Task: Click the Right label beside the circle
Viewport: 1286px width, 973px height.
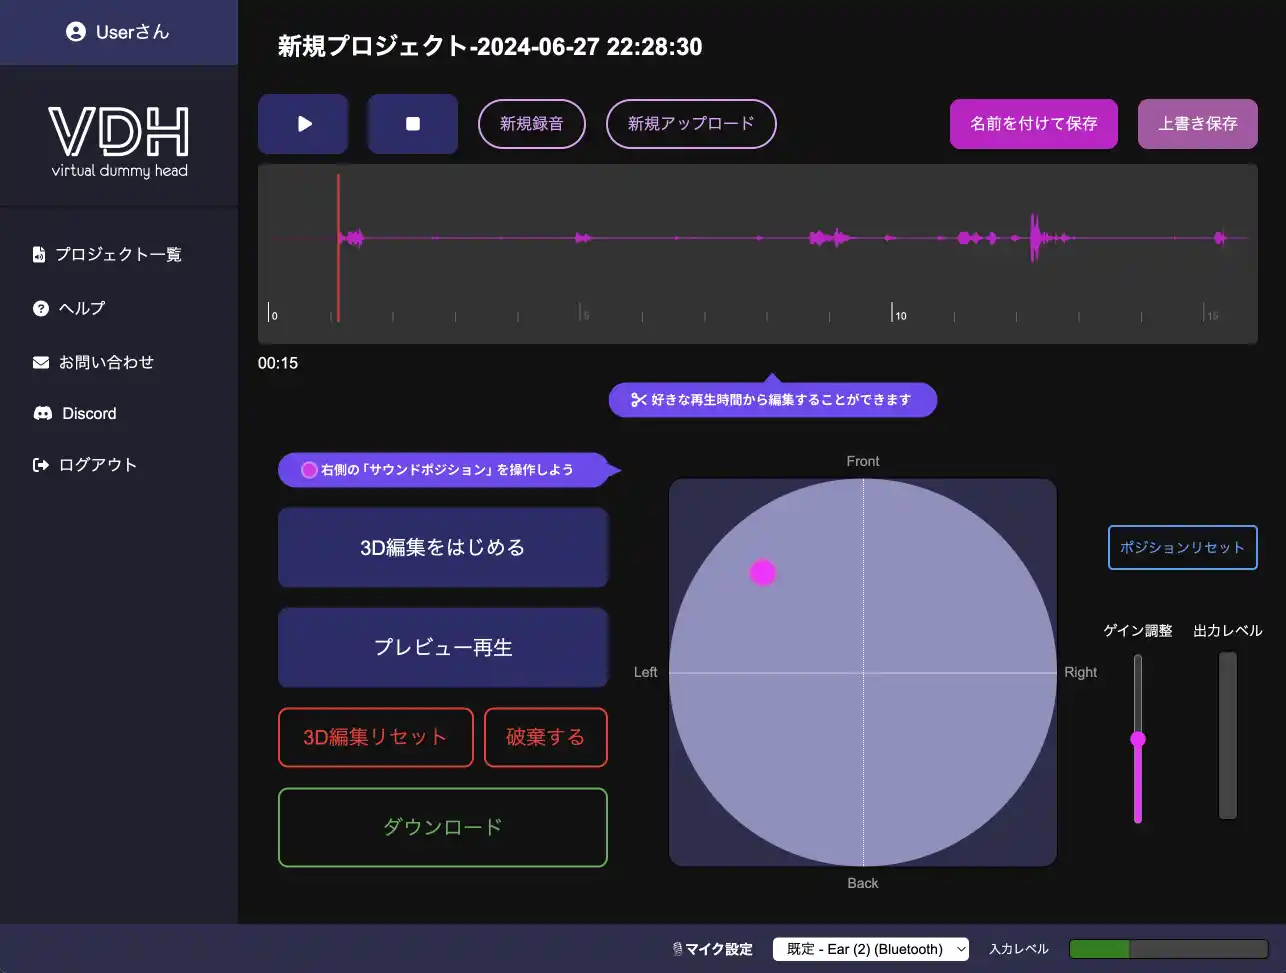Action: pos(1081,672)
